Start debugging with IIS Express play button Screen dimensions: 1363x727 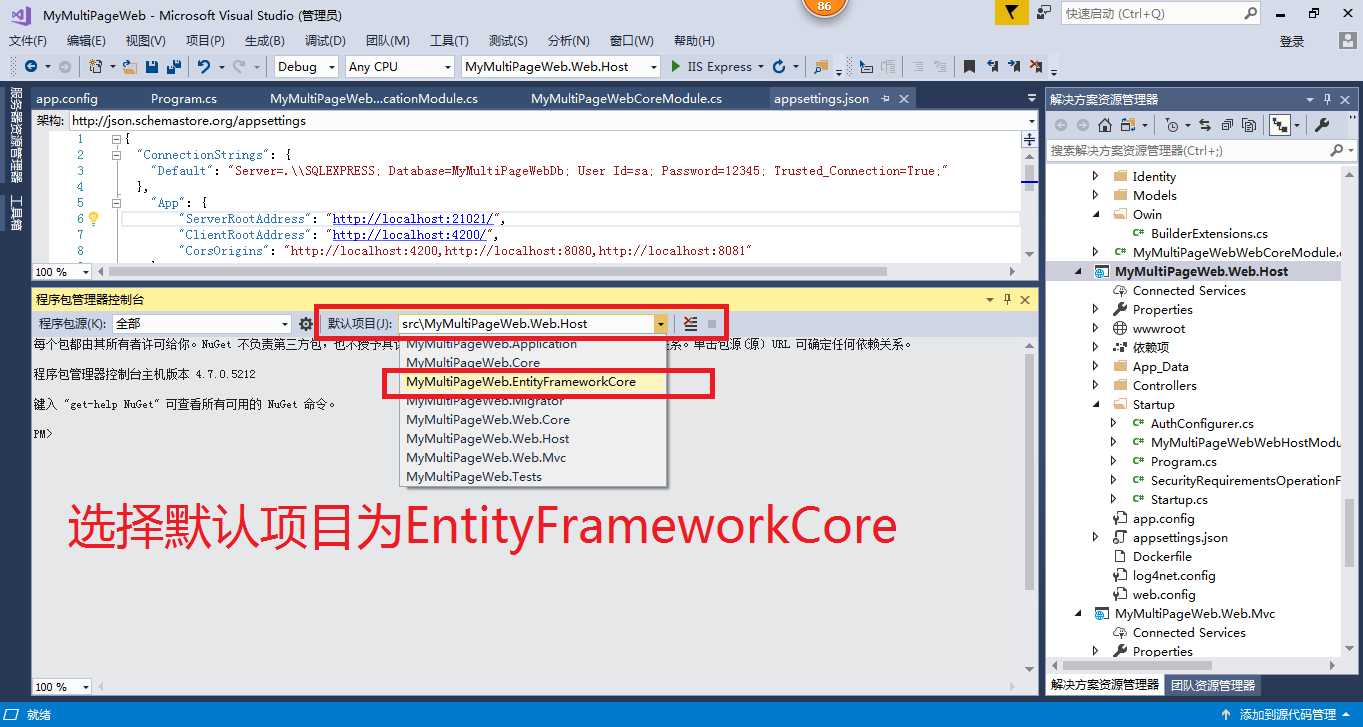point(676,67)
